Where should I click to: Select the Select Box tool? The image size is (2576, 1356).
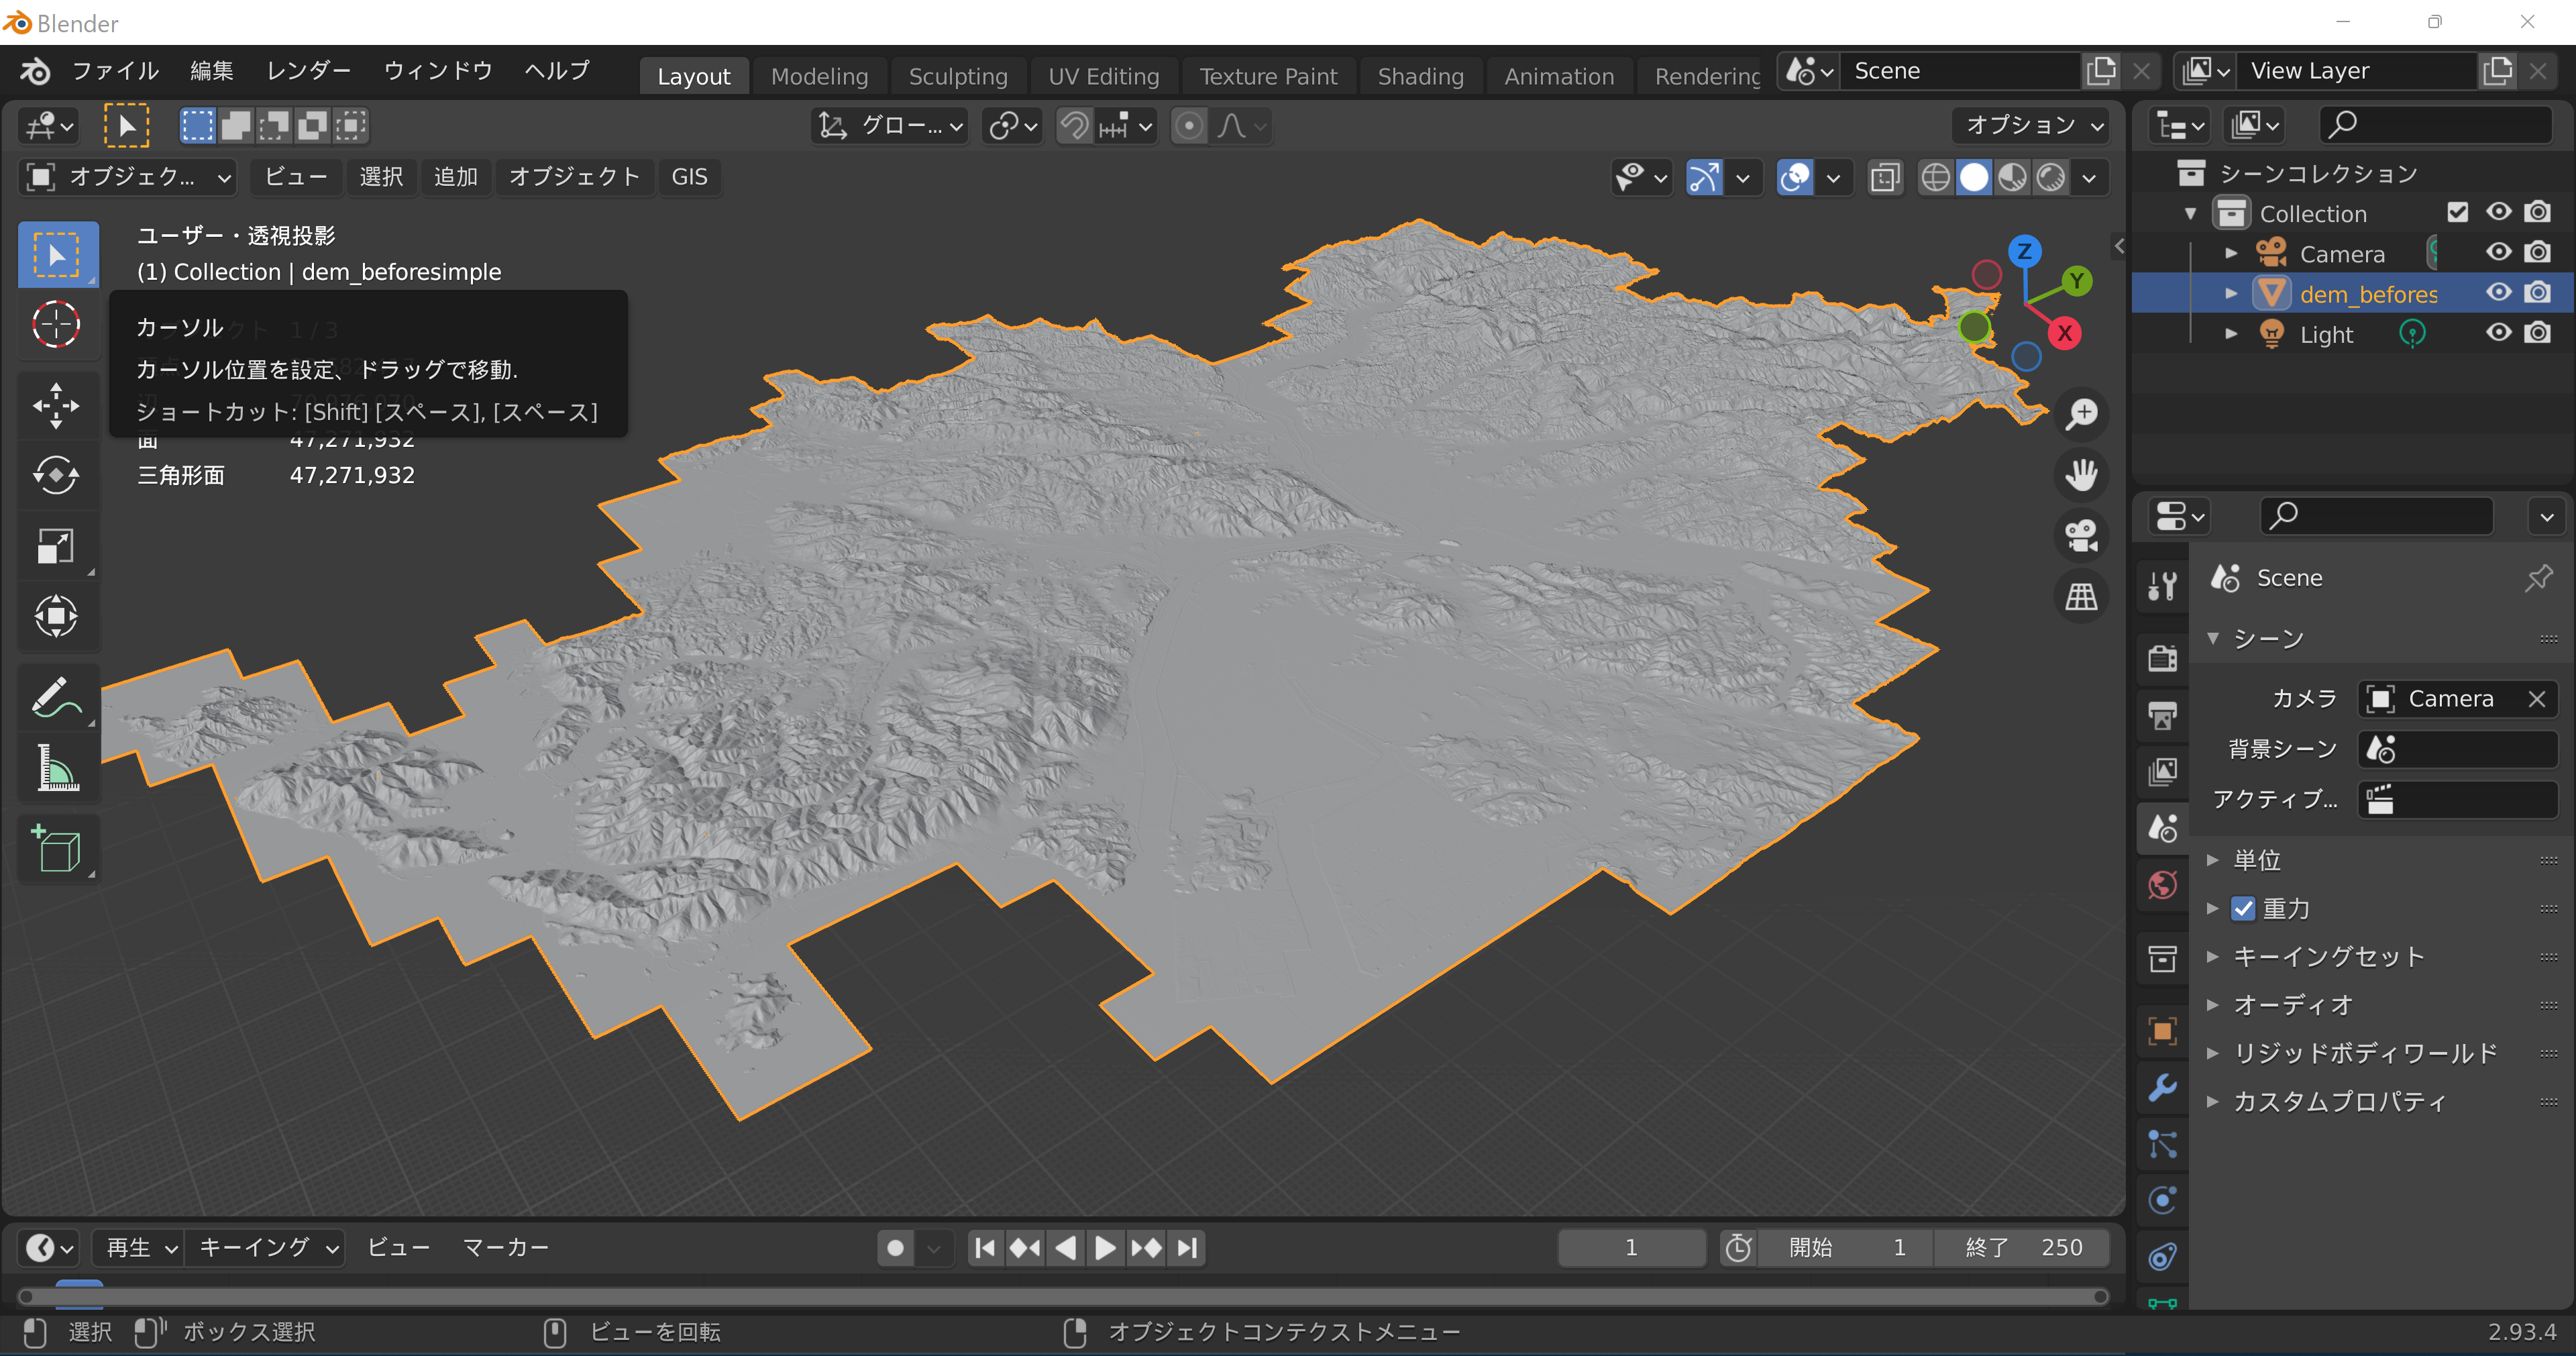57,255
